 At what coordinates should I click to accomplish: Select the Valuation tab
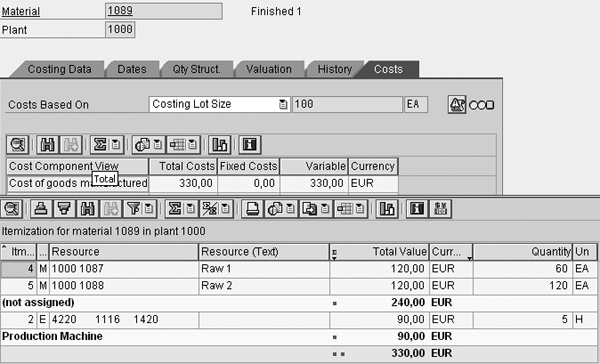point(269,69)
